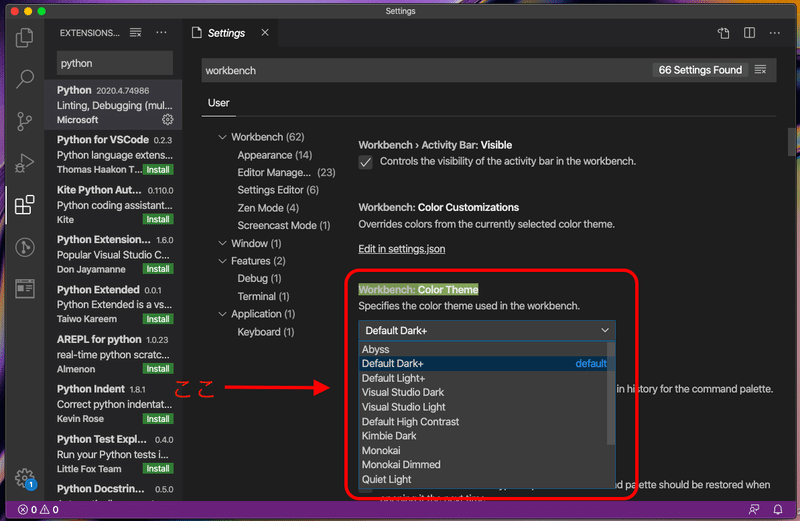The height and width of the screenshot is (521, 800).
Task: Select Kimbie Dark theme
Action: [483, 436]
